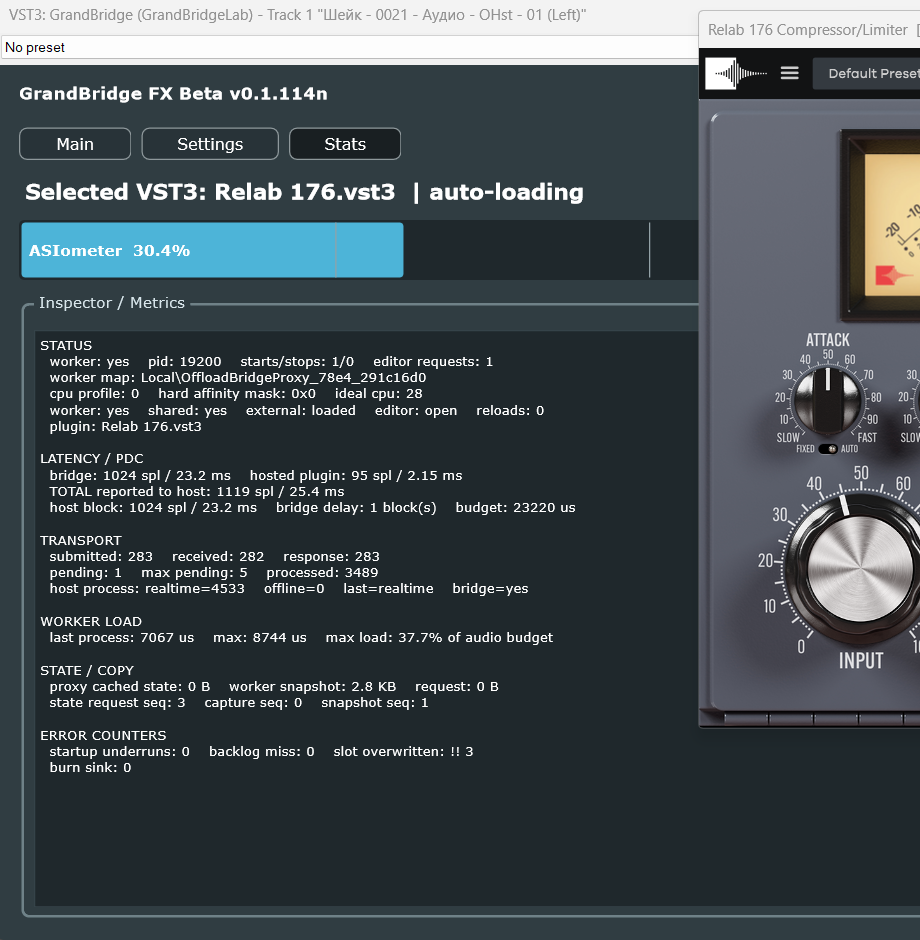Click the 'pid: 19200' value
Screen dimensions: 920x940
(x=185, y=361)
